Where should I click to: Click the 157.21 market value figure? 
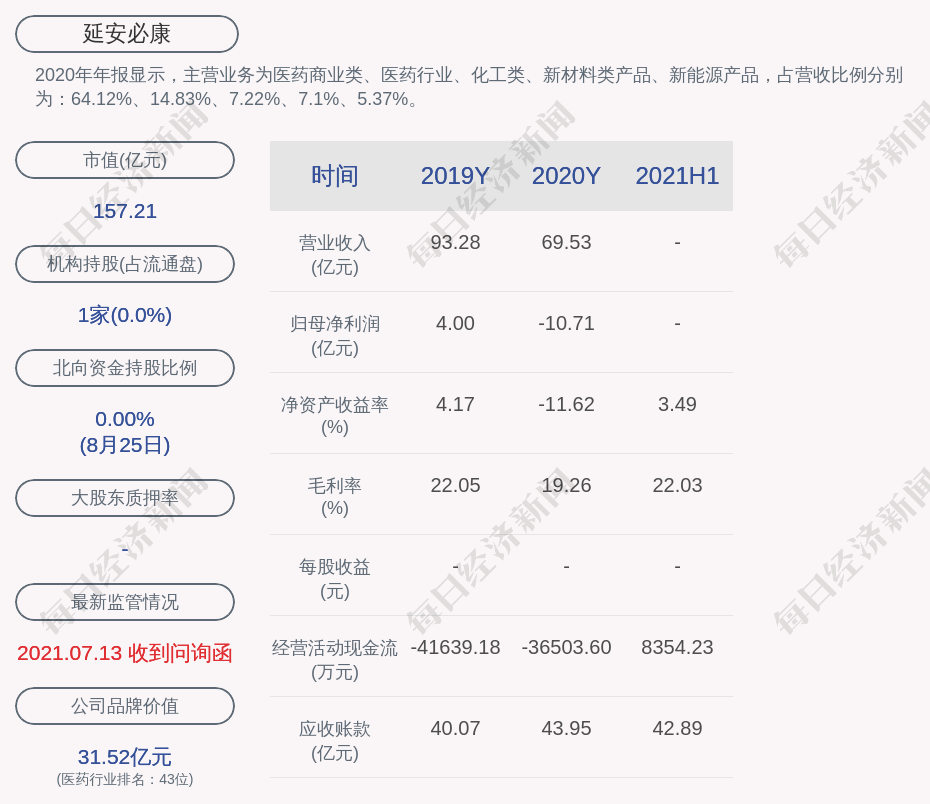(x=125, y=211)
